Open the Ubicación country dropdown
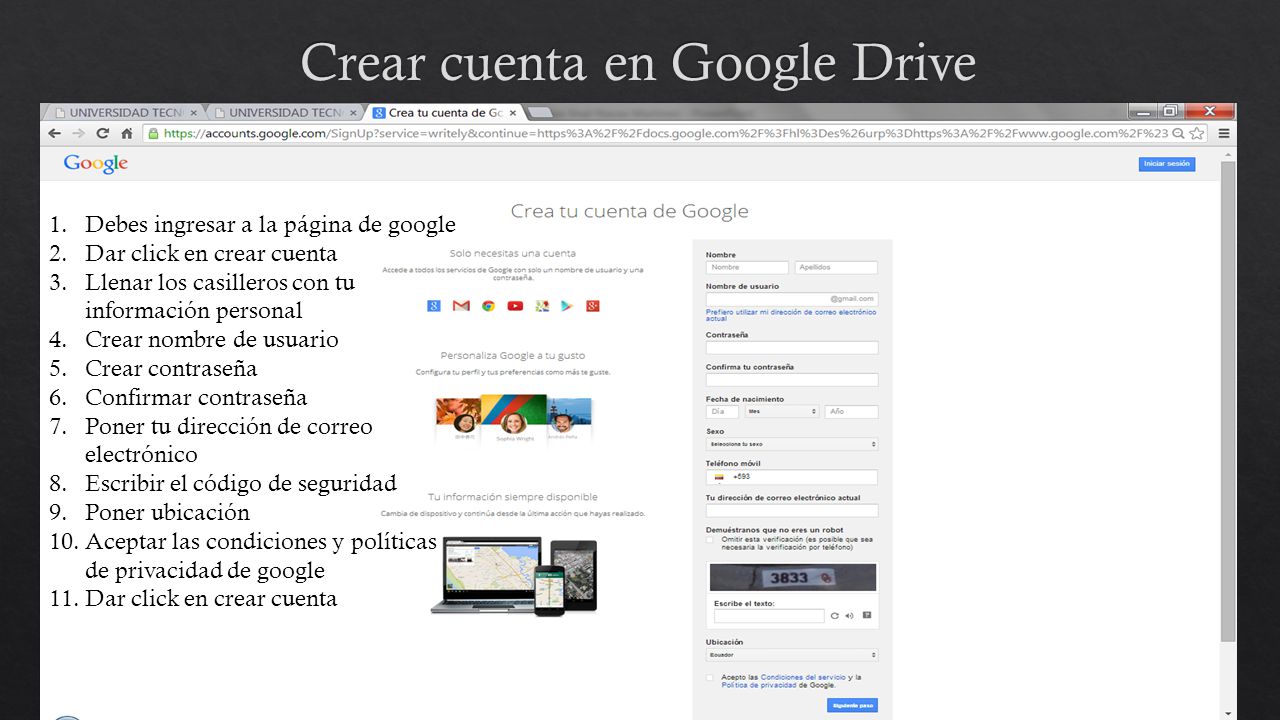The width and height of the screenshot is (1280, 720). 792,655
